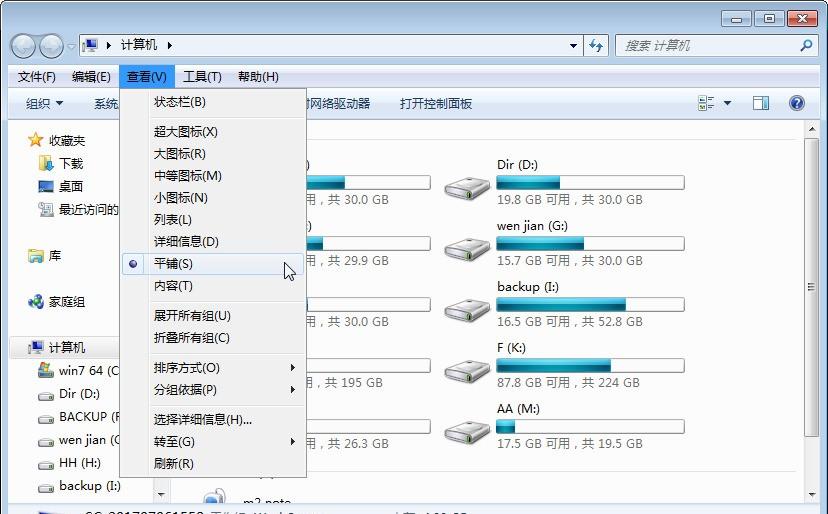Click the win7 64 drive icon in sidebar

tap(46, 370)
